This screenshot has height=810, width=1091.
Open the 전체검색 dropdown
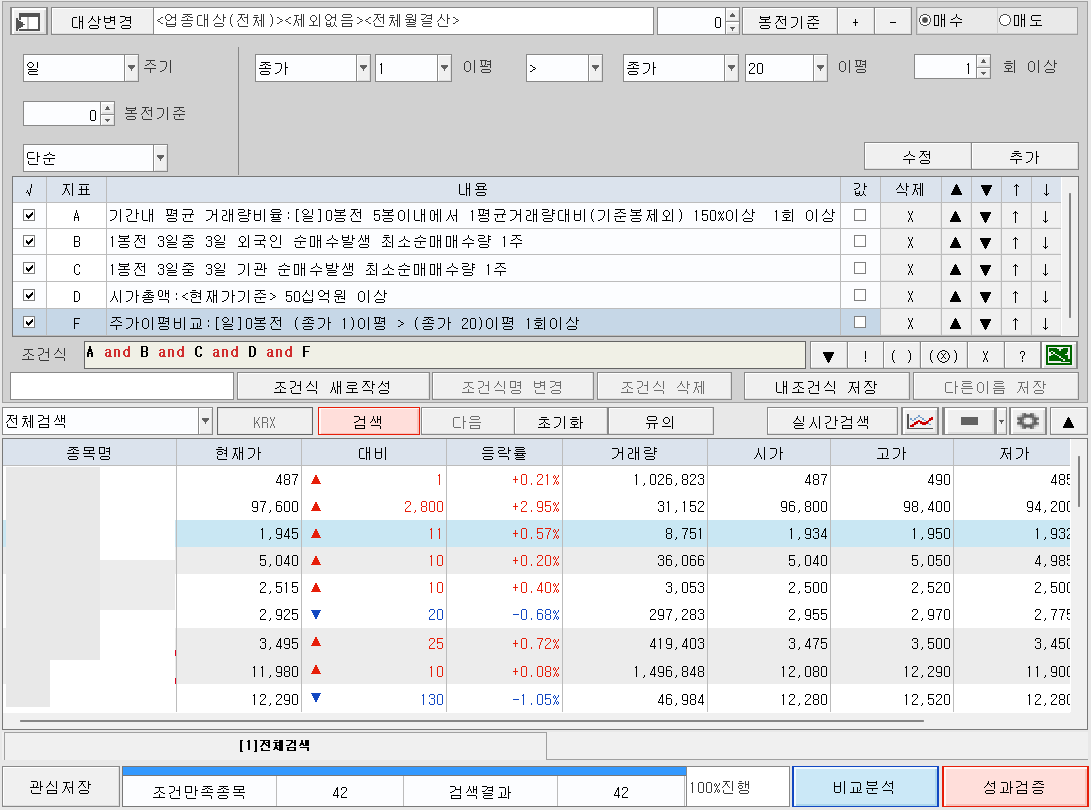(x=207, y=420)
